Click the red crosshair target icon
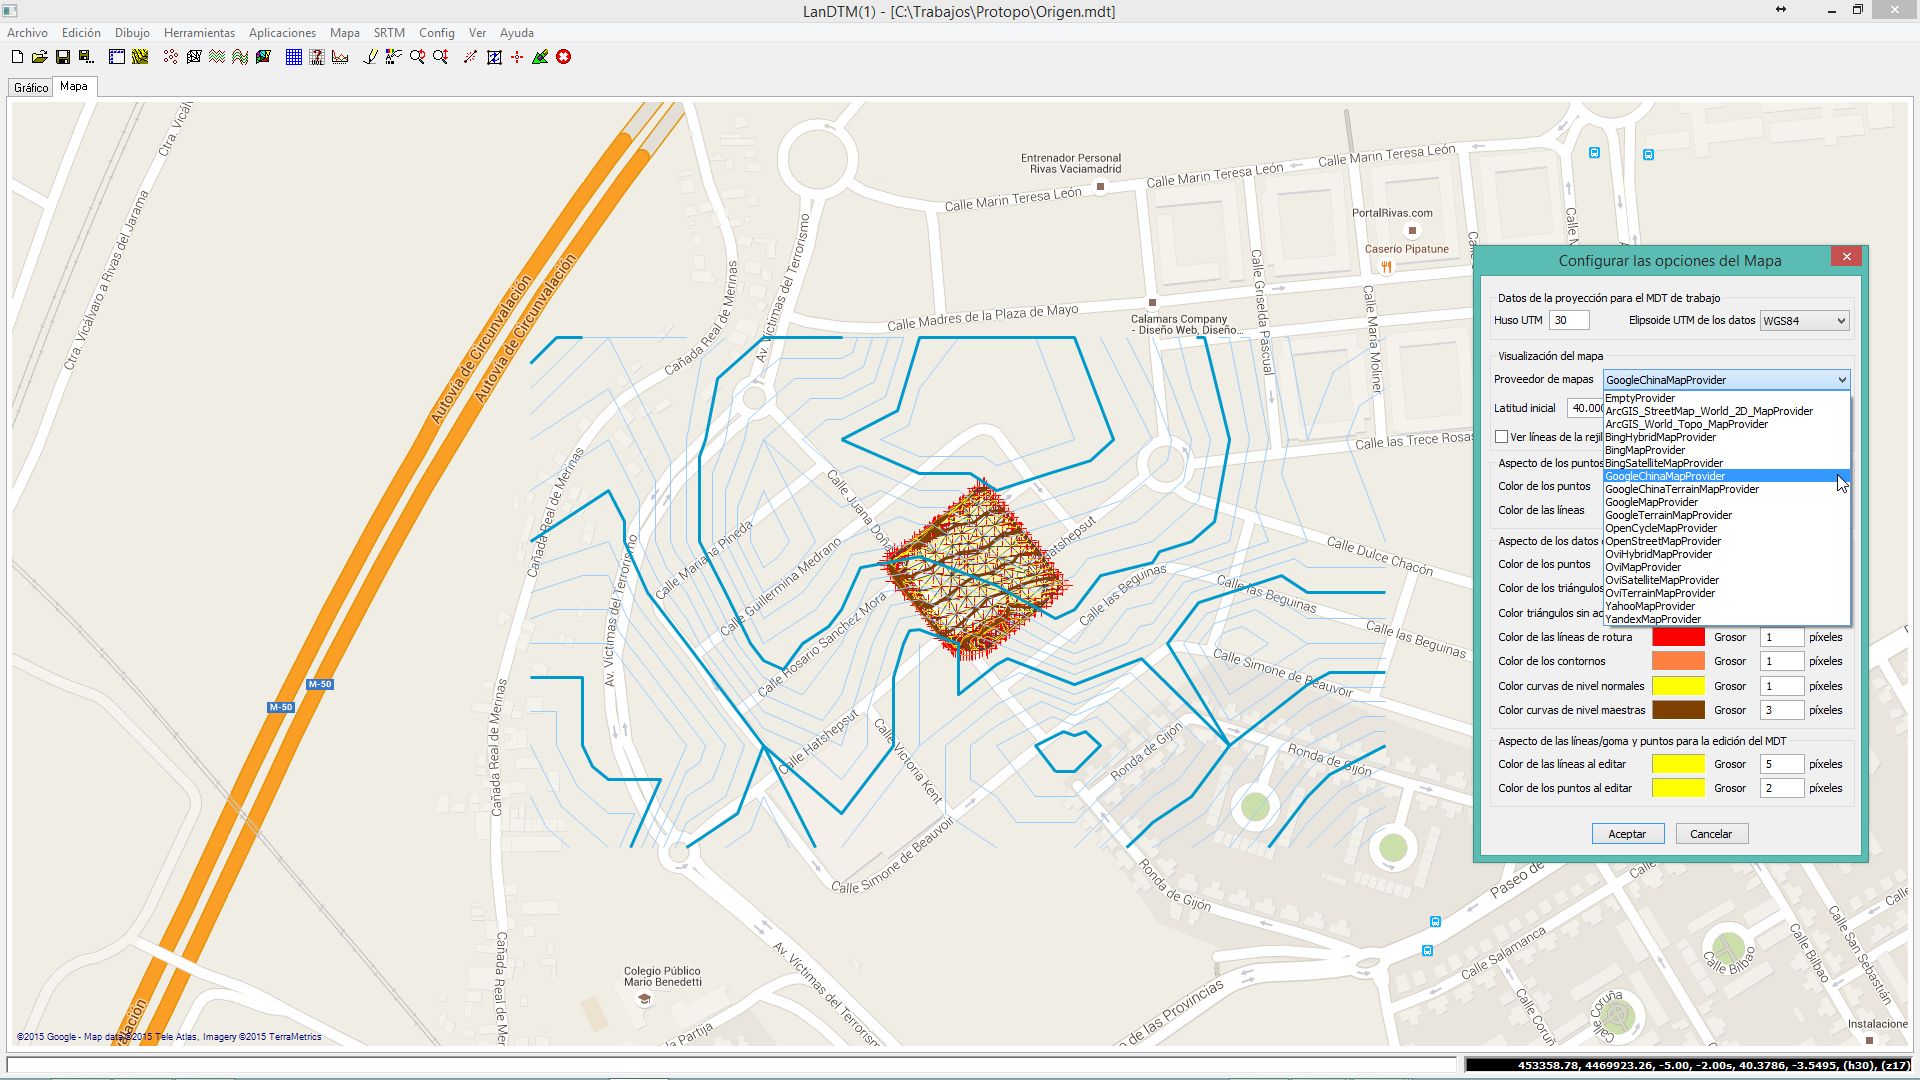This screenshot has width=1920, height=1080. pyautogui.click(x=517, y=57)
